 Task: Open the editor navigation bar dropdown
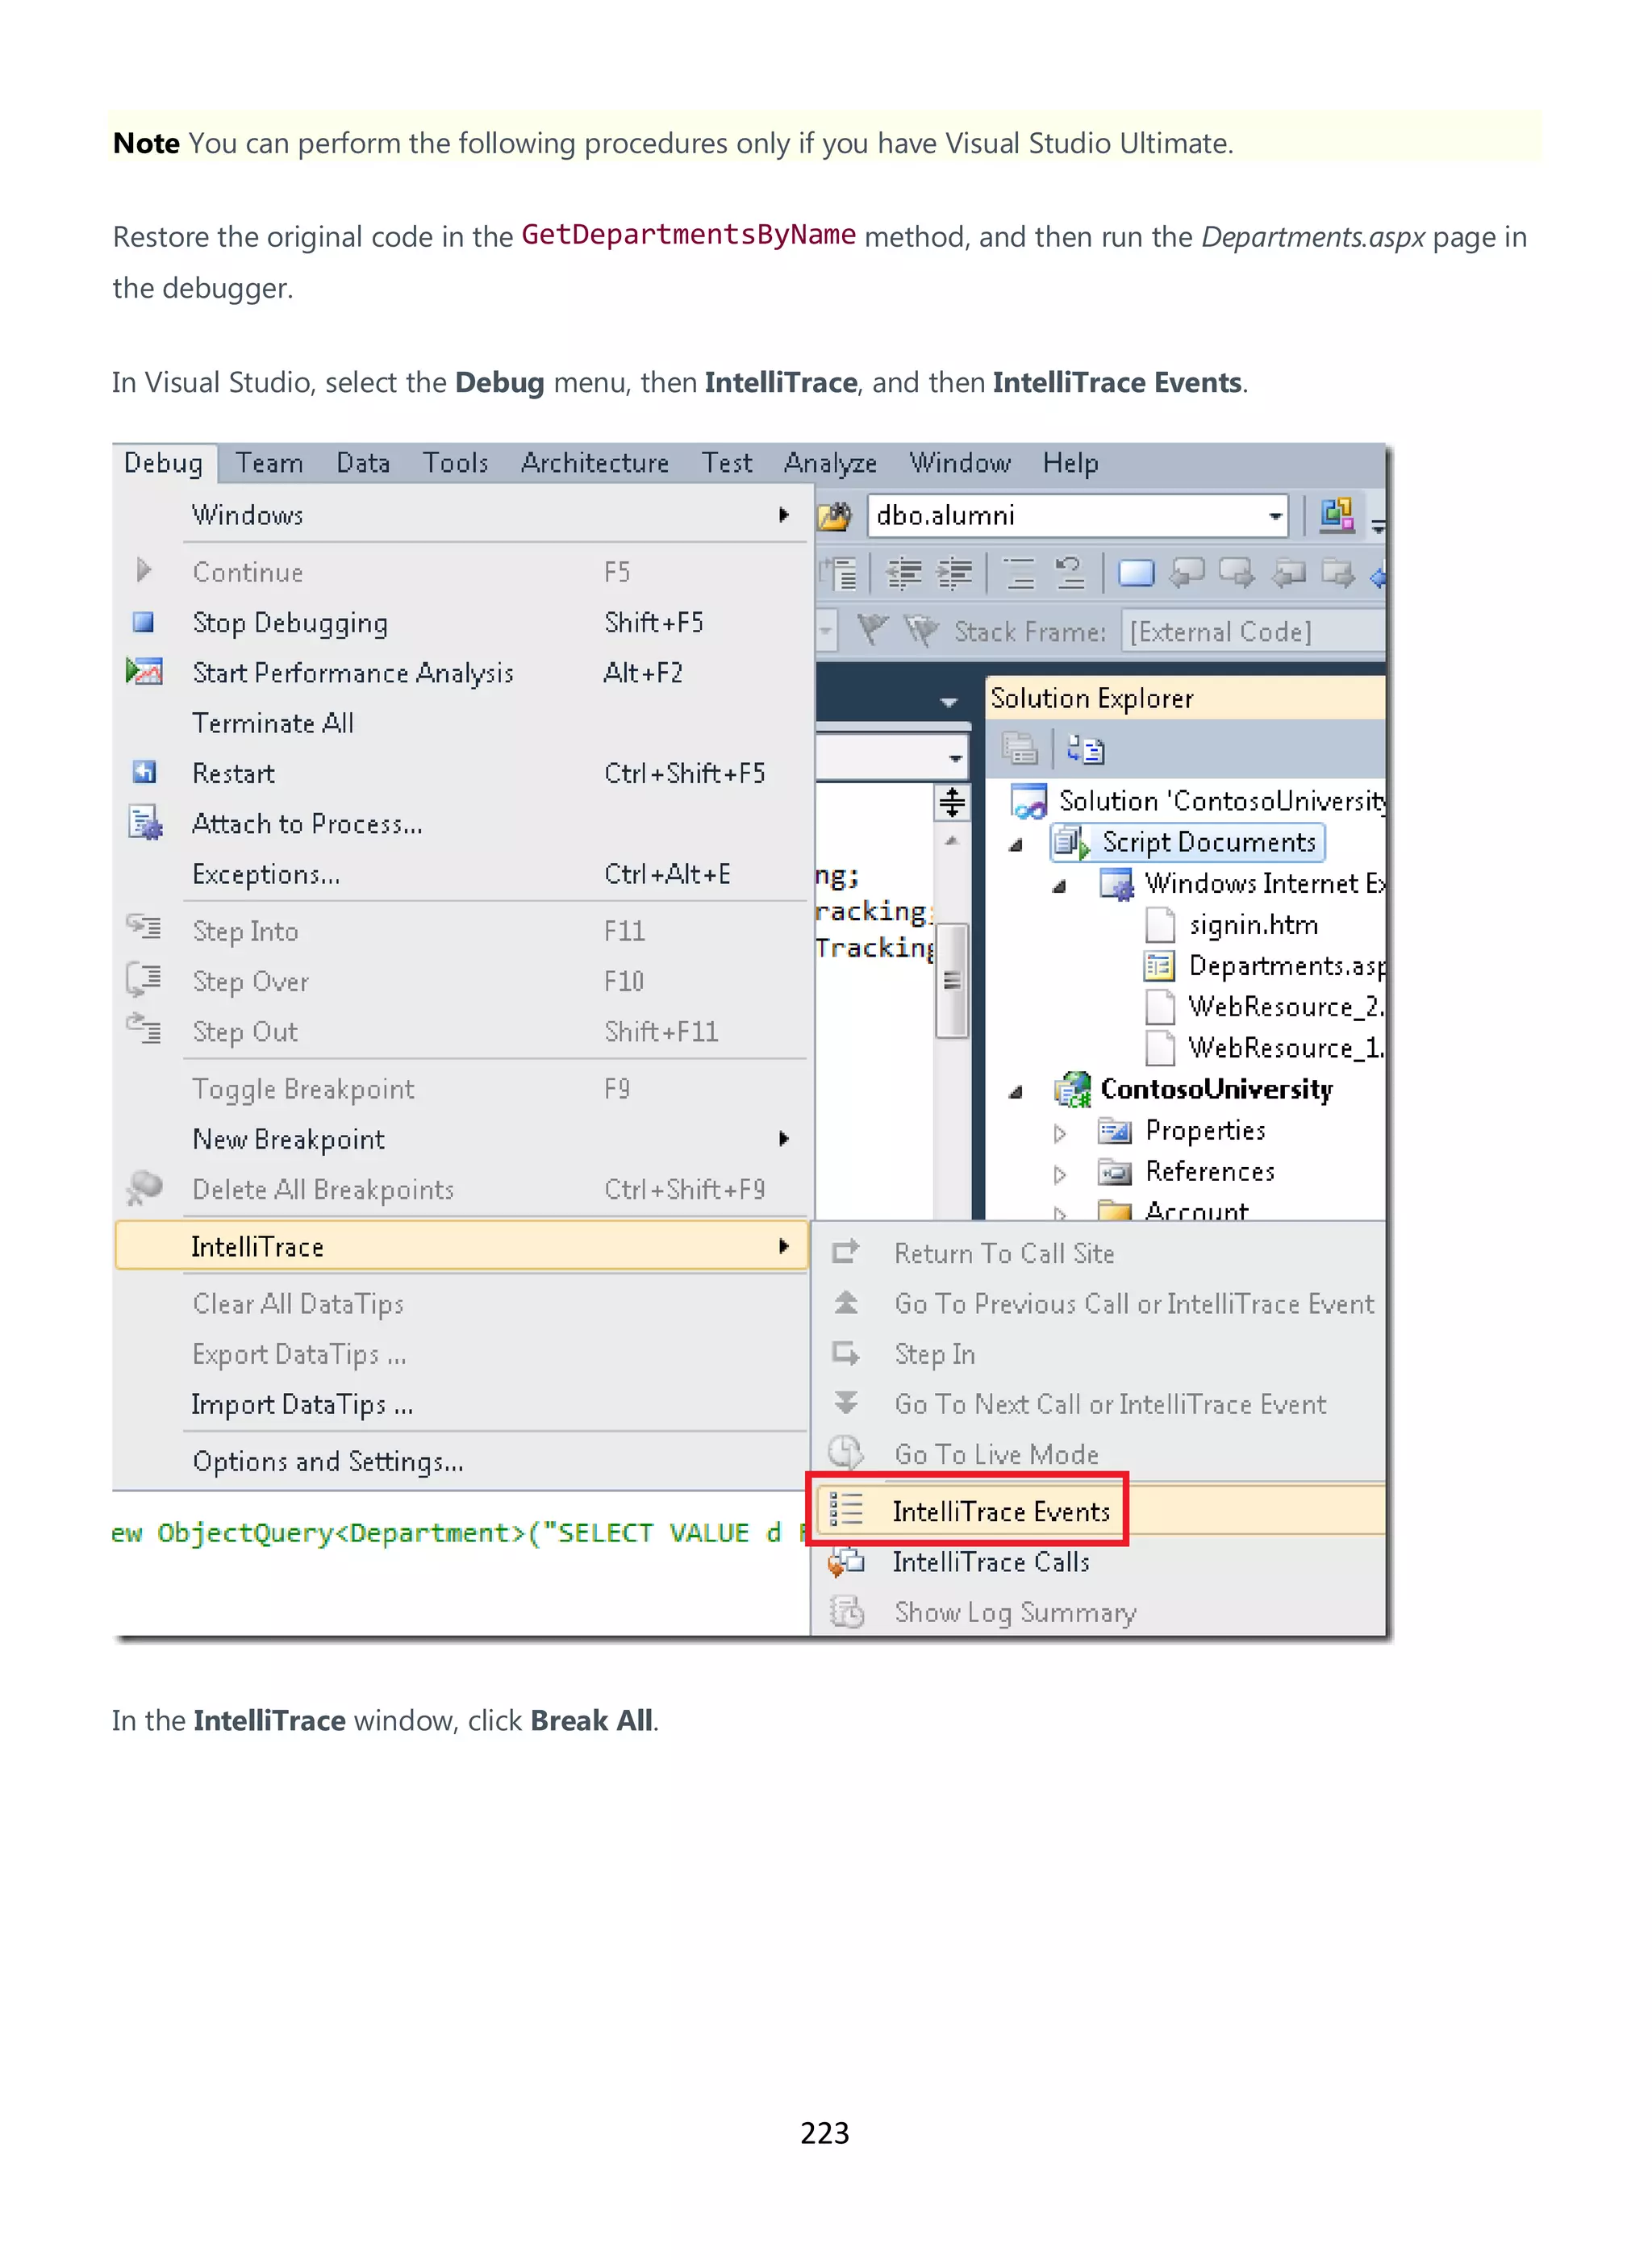(956, 759)
